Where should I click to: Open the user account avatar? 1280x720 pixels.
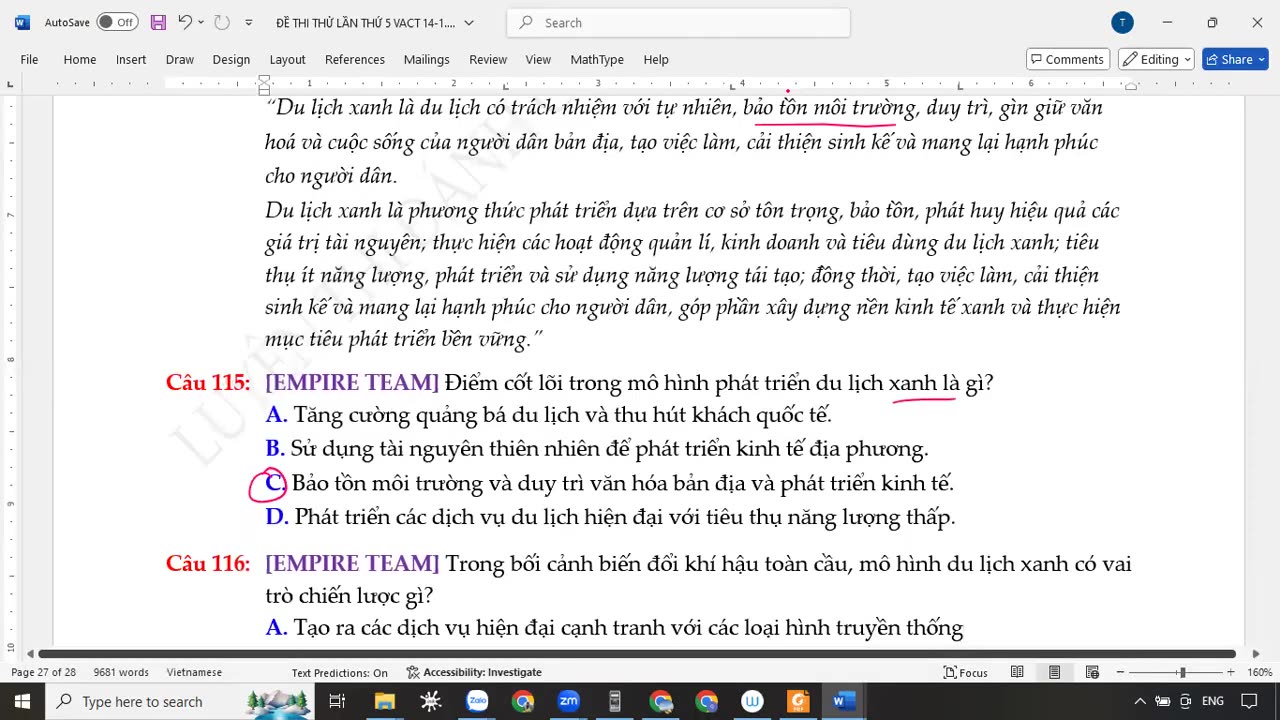[x=1122, y=22]
